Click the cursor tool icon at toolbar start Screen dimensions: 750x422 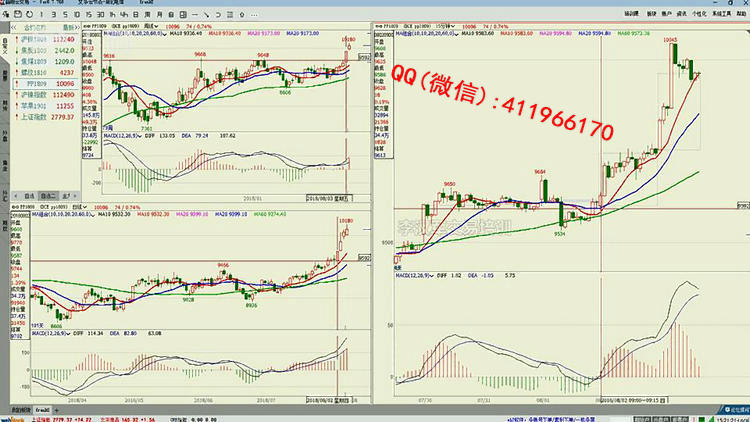(x=6, y=14)
